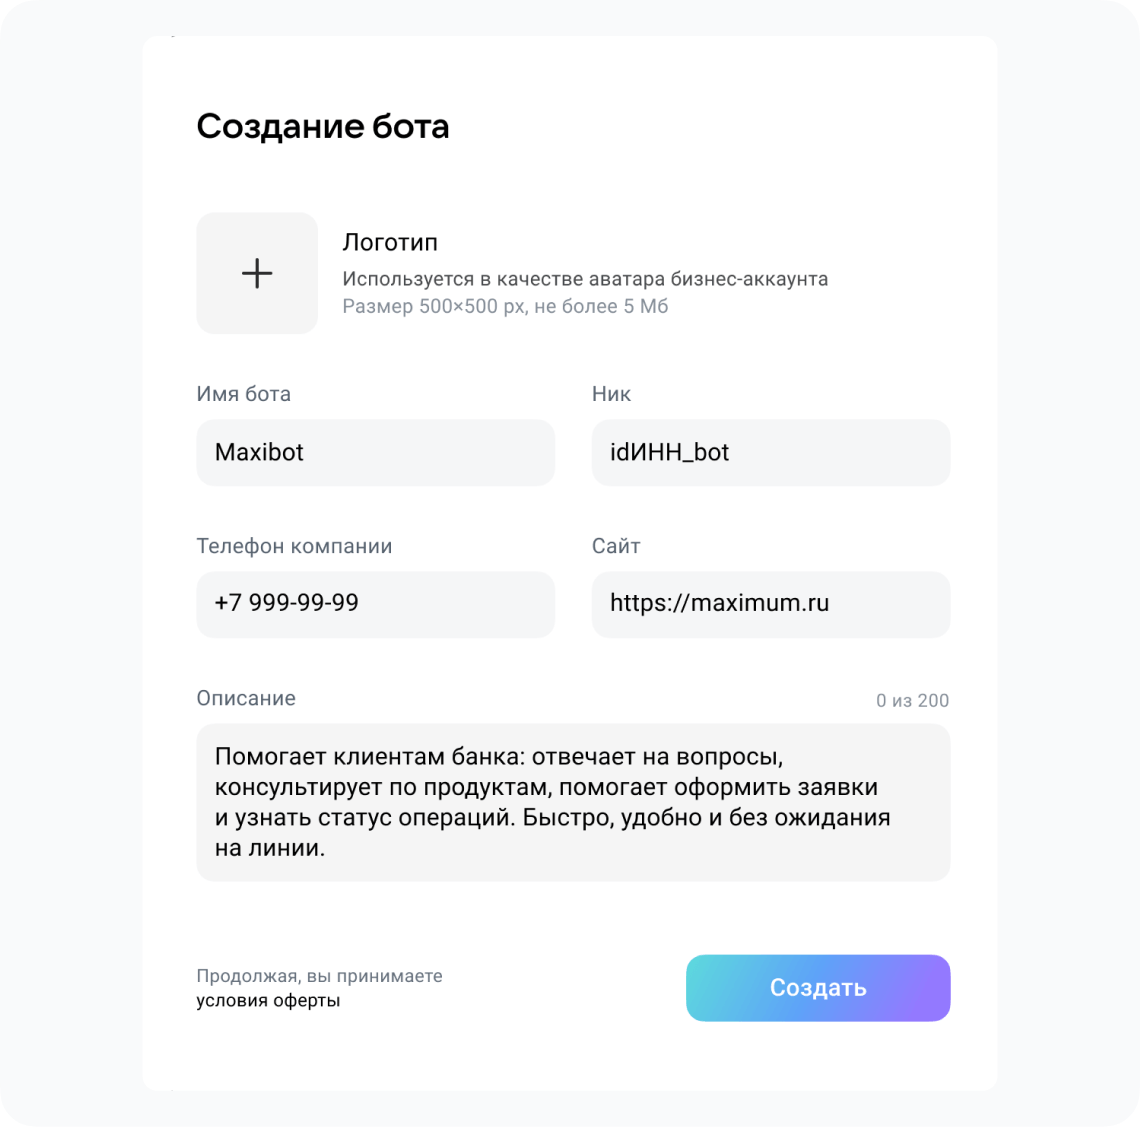Select the Ник field with idИНН_bot
The image size is (1140, 1127).
(770, 452)
